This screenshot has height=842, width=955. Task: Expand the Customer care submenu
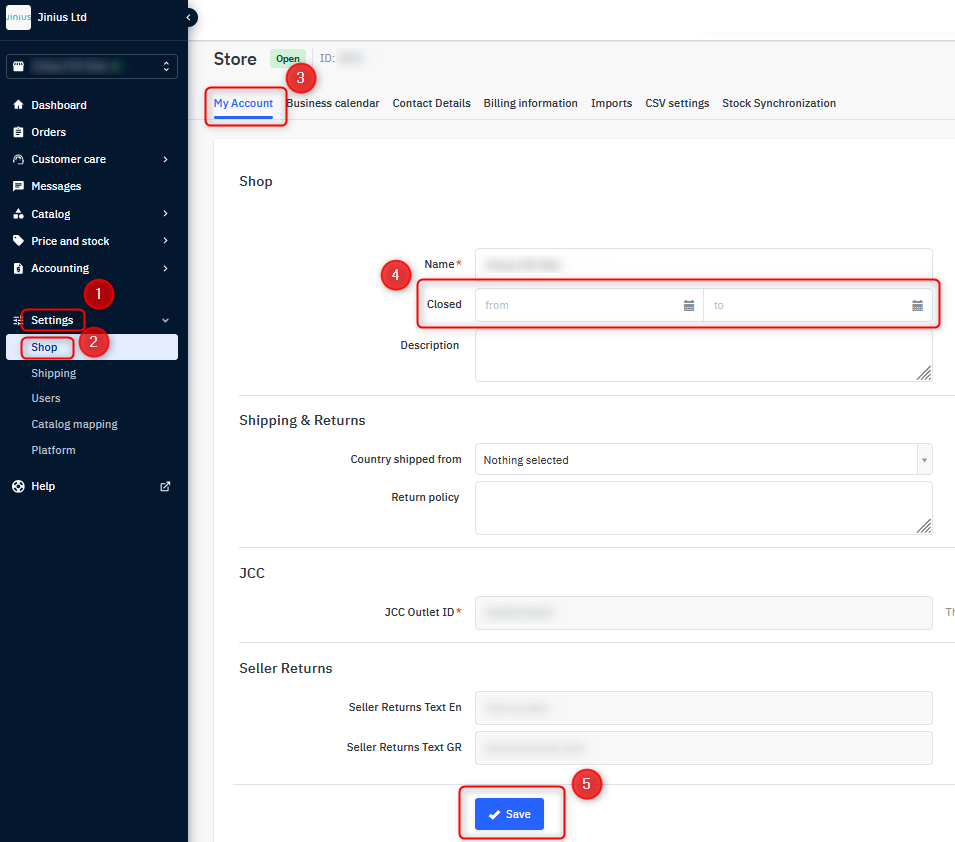coord(165,159)
